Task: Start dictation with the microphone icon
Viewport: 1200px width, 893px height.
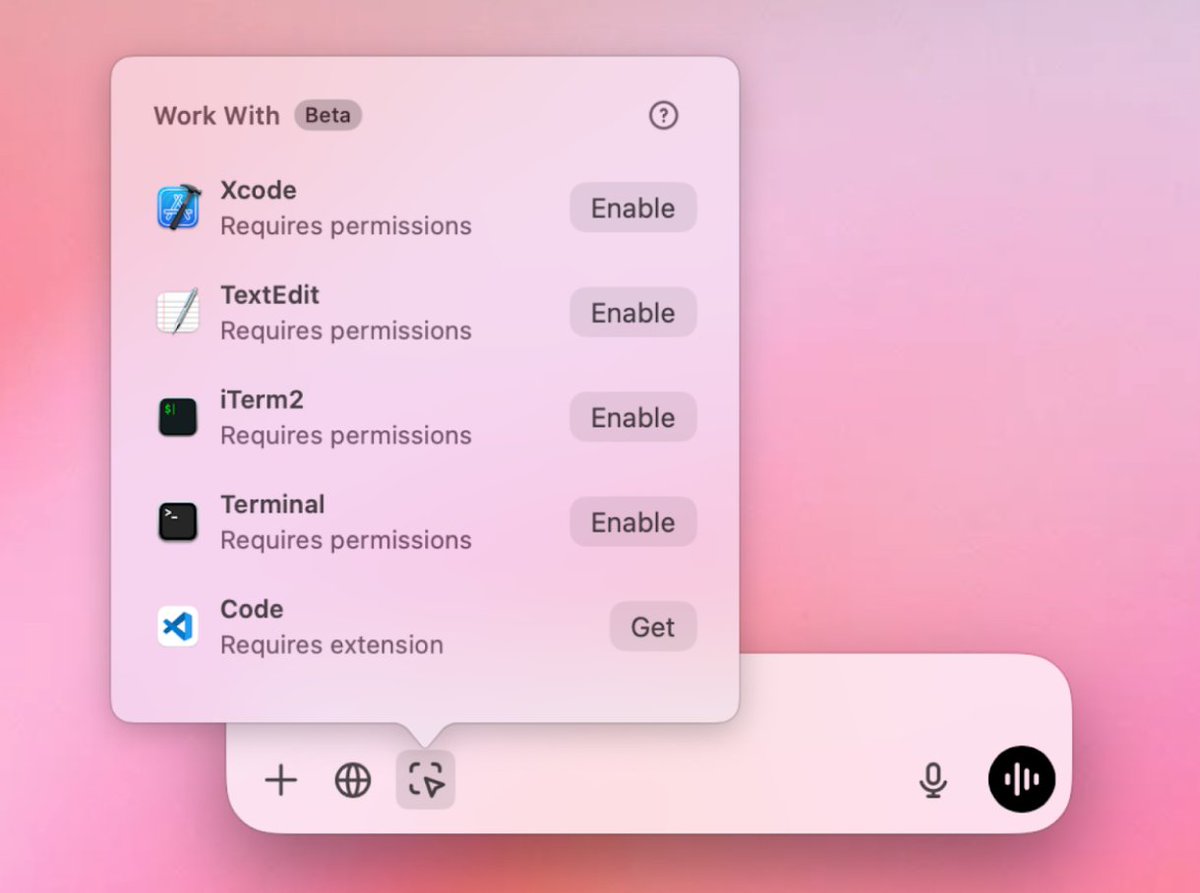Action: pyautogui.click(x=933, y=780)
